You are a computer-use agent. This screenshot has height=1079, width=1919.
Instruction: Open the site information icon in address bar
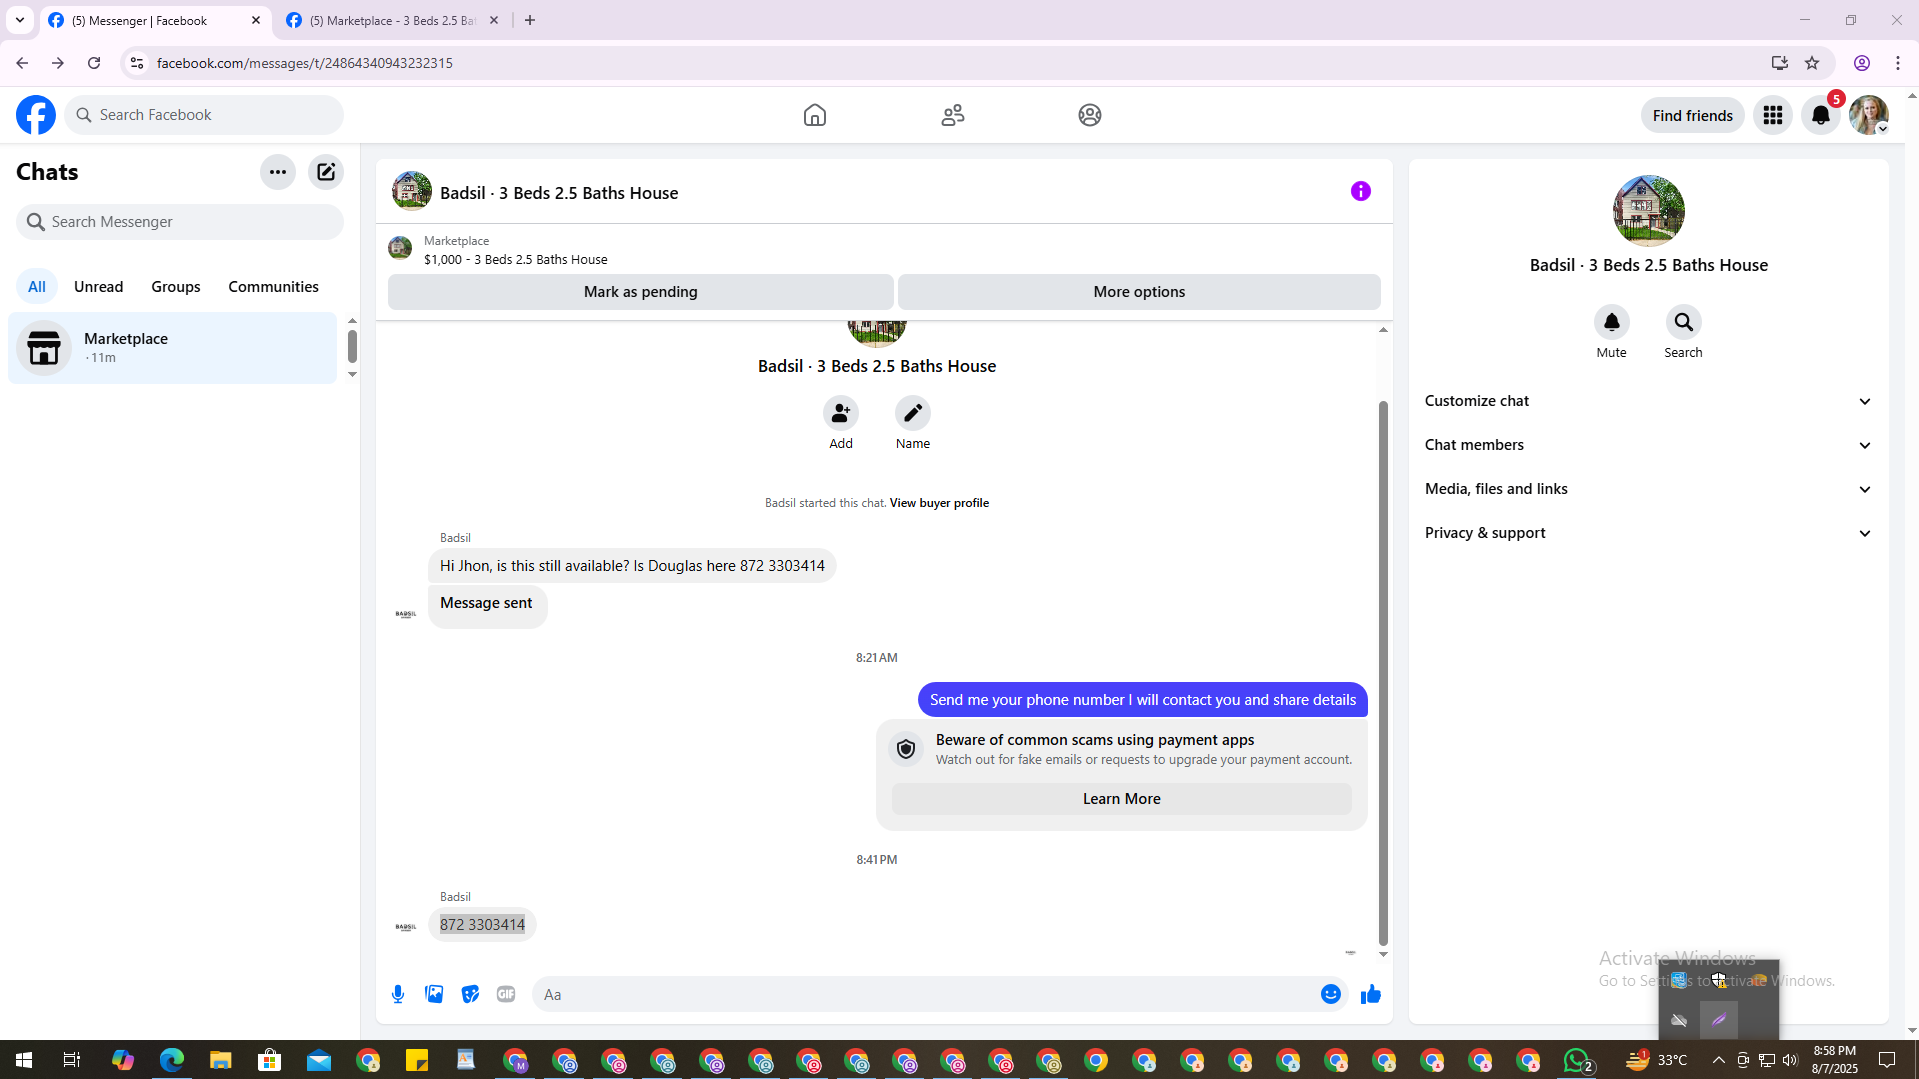(137, 63)
